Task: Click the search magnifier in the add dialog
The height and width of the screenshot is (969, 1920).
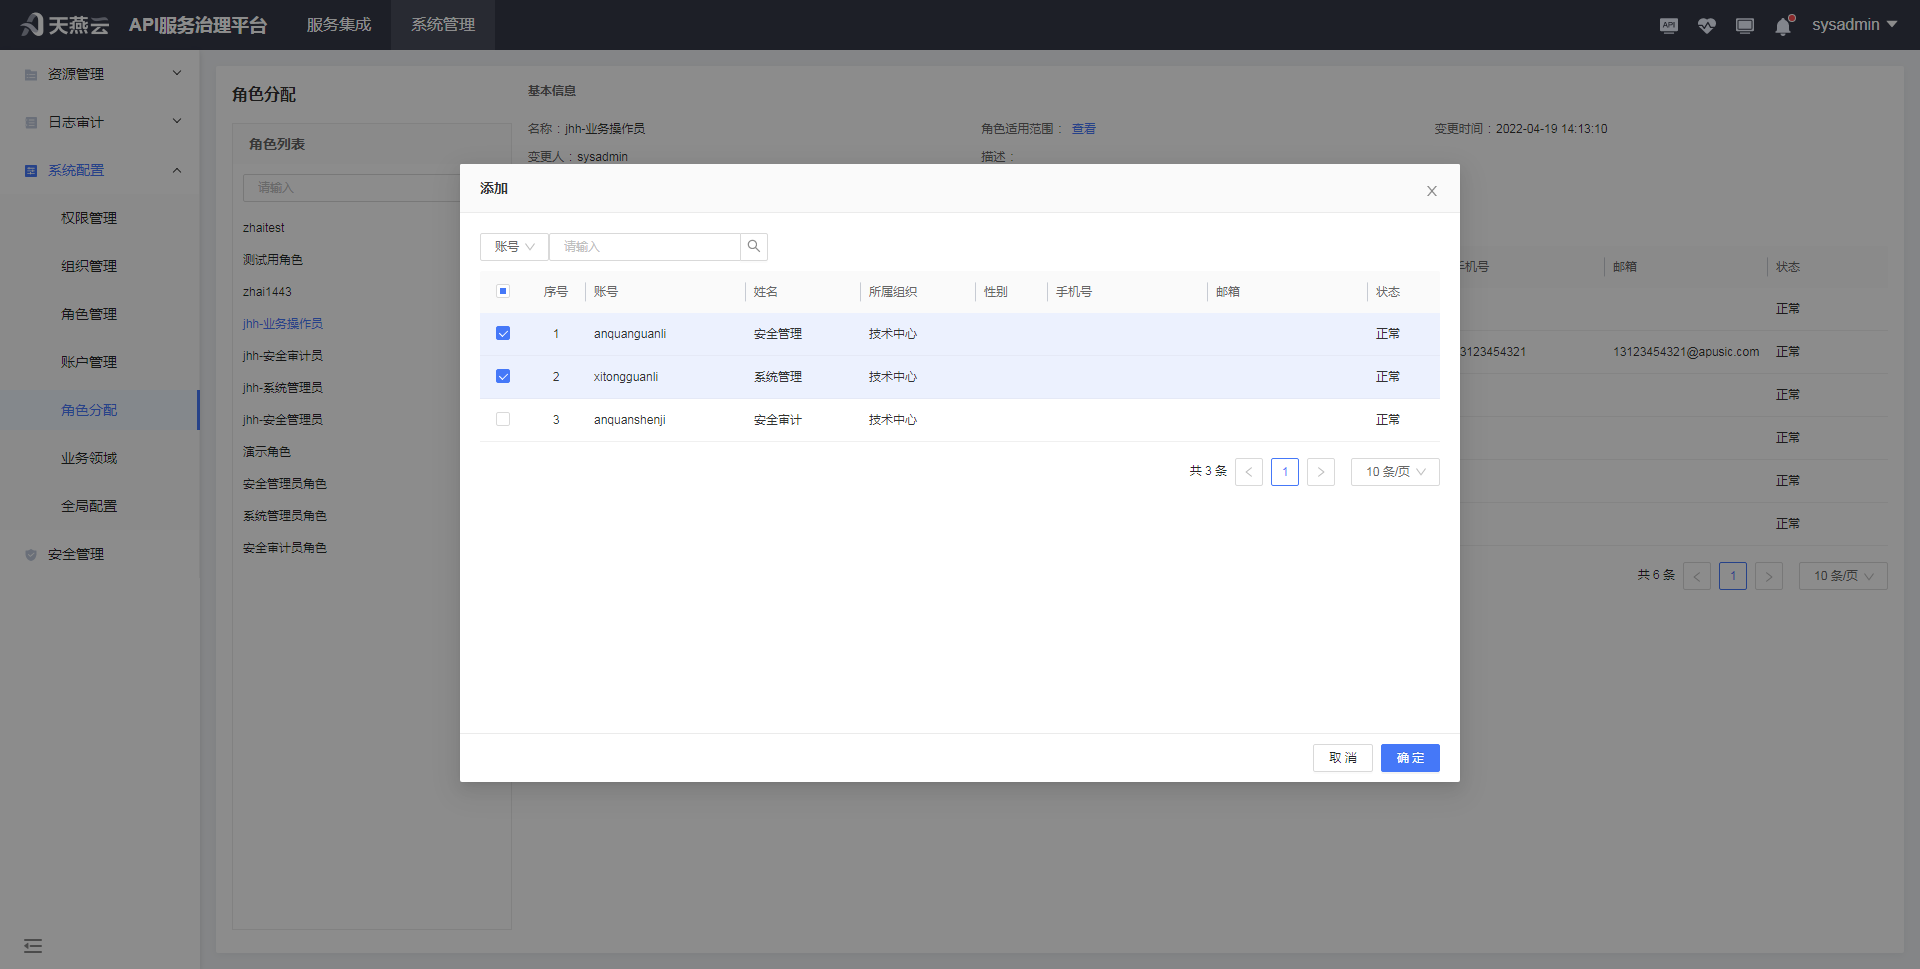Action: point(754,246)
